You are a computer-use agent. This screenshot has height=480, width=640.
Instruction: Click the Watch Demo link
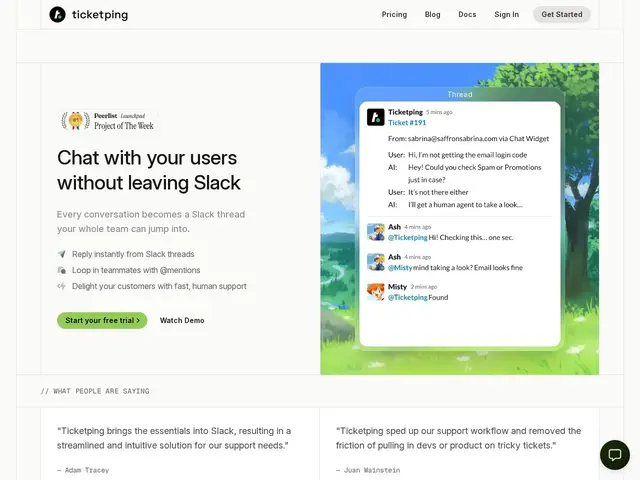pyautogui.click(x=182, y=320)
